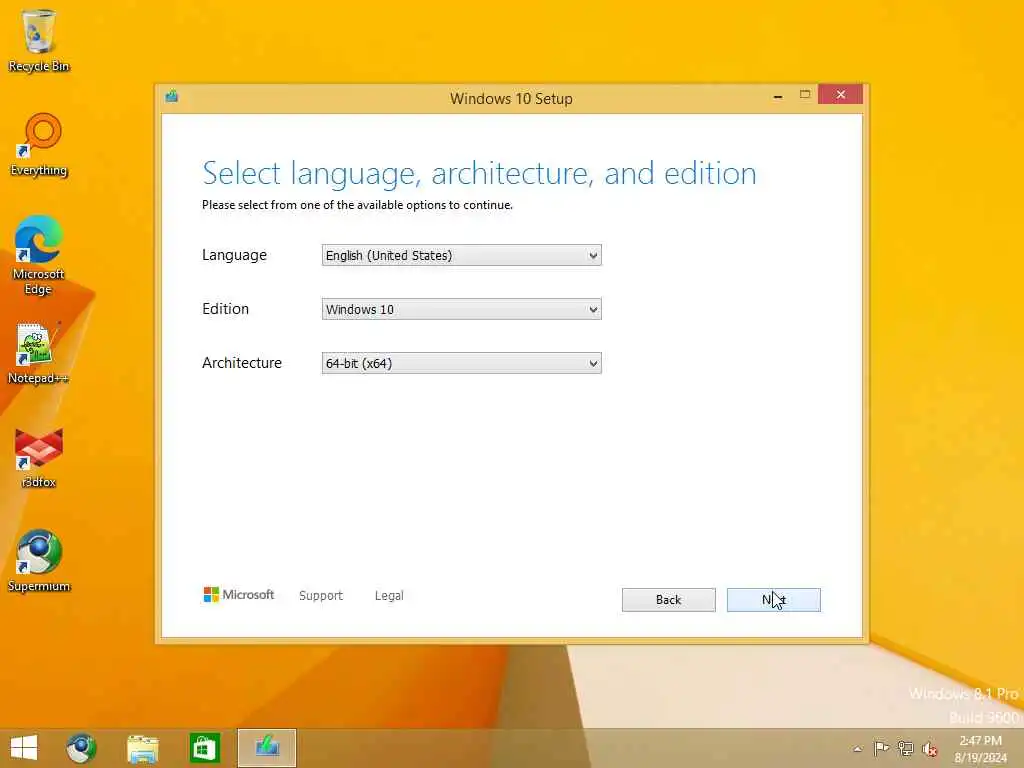Viewport: 1024px width, 768px height.
Task: Click the Windows 10 Setup title text
Action: (x=511, y=99)
